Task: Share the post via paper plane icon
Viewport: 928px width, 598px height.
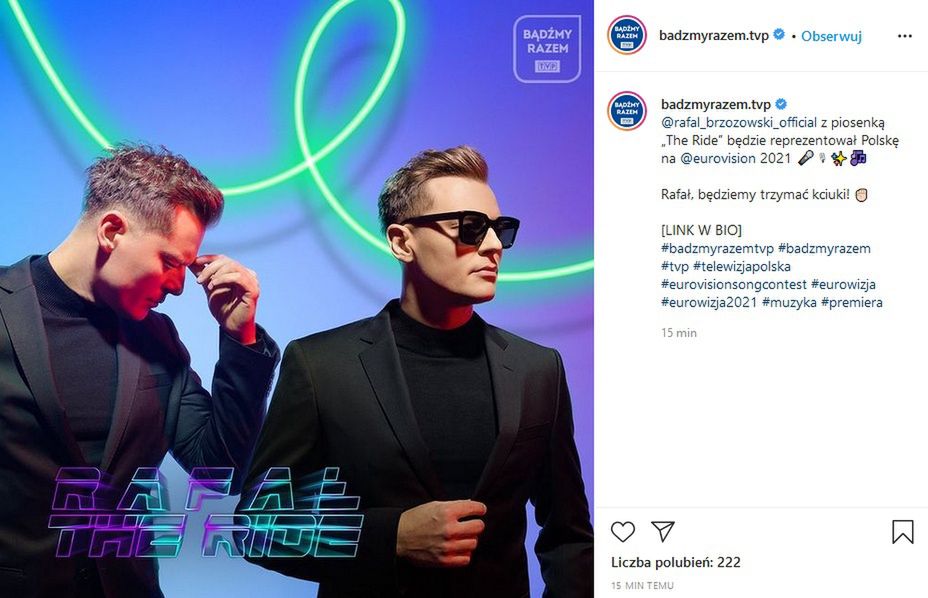Action: [x=663, y=532]
